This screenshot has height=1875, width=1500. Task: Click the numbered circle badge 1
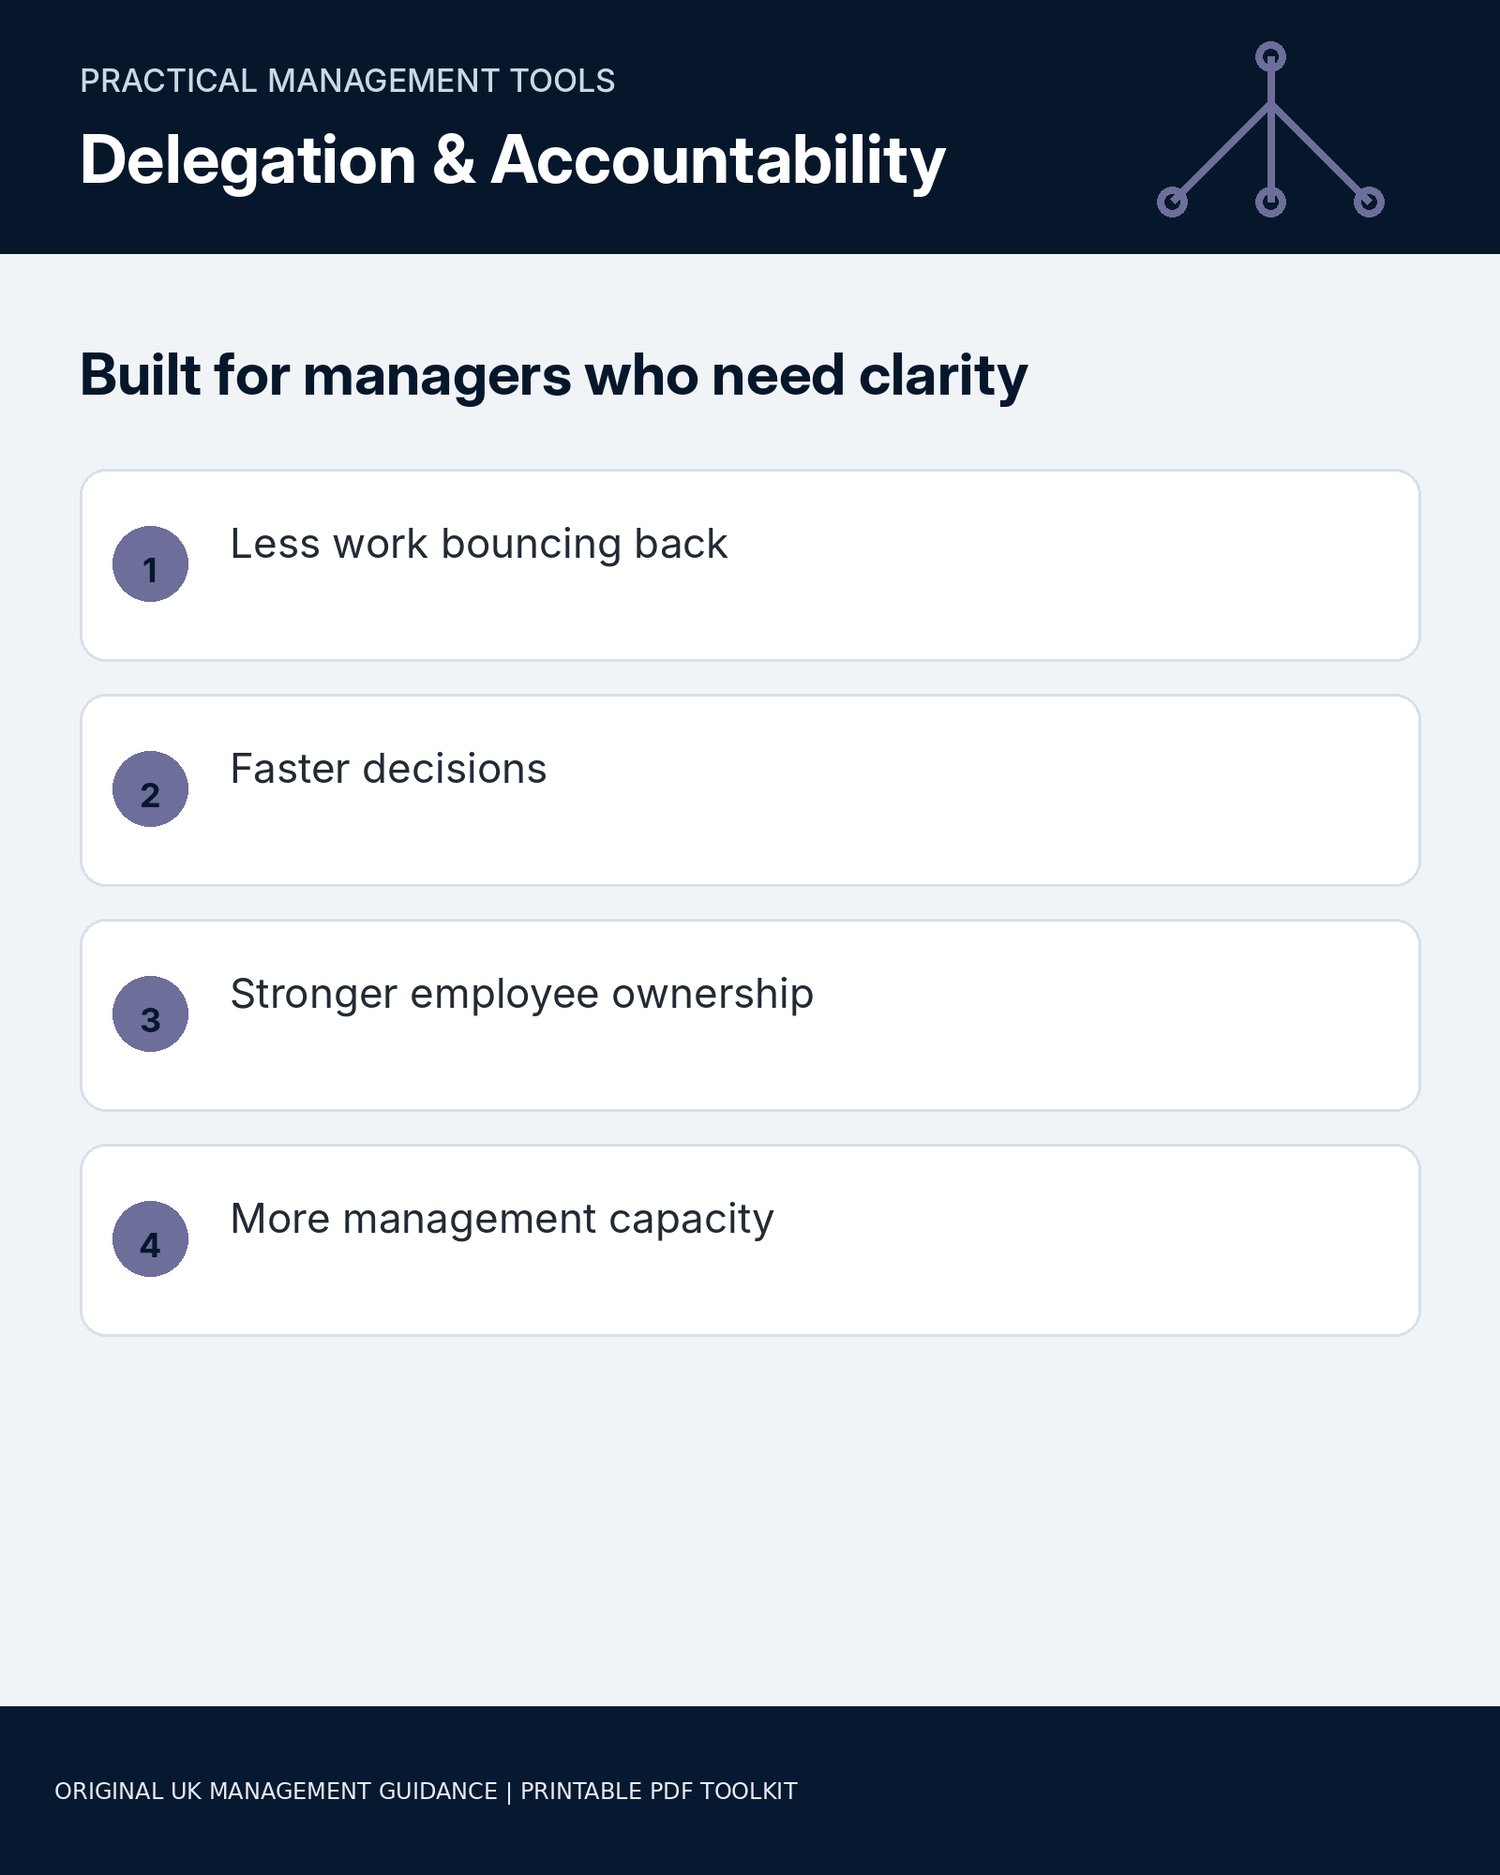click(150, 564)
